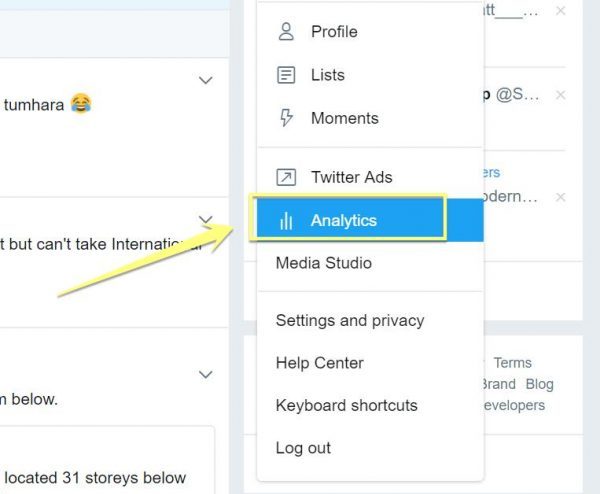Open Profile from the dropdown menu
The width and height of the screenshot is (600, 494).
(x=370, y=31)
